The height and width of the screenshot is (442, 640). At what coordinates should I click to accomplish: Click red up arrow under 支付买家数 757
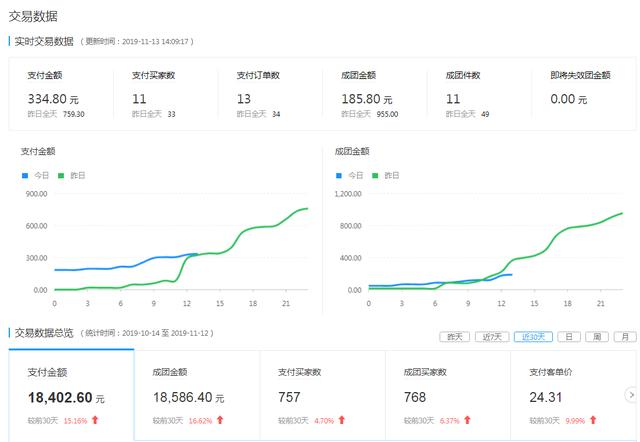coord(342,420)
